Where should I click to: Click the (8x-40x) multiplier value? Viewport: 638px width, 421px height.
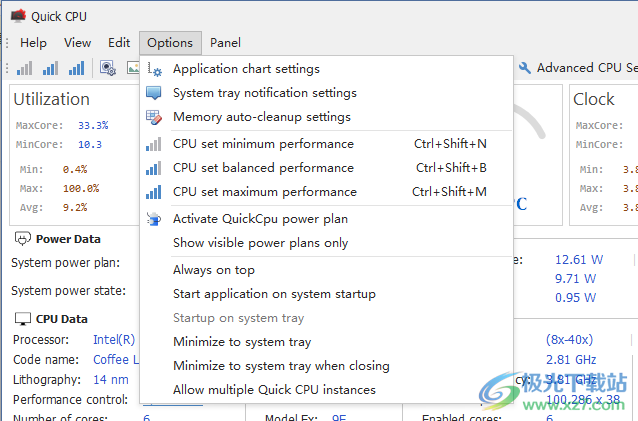point(570,340)
